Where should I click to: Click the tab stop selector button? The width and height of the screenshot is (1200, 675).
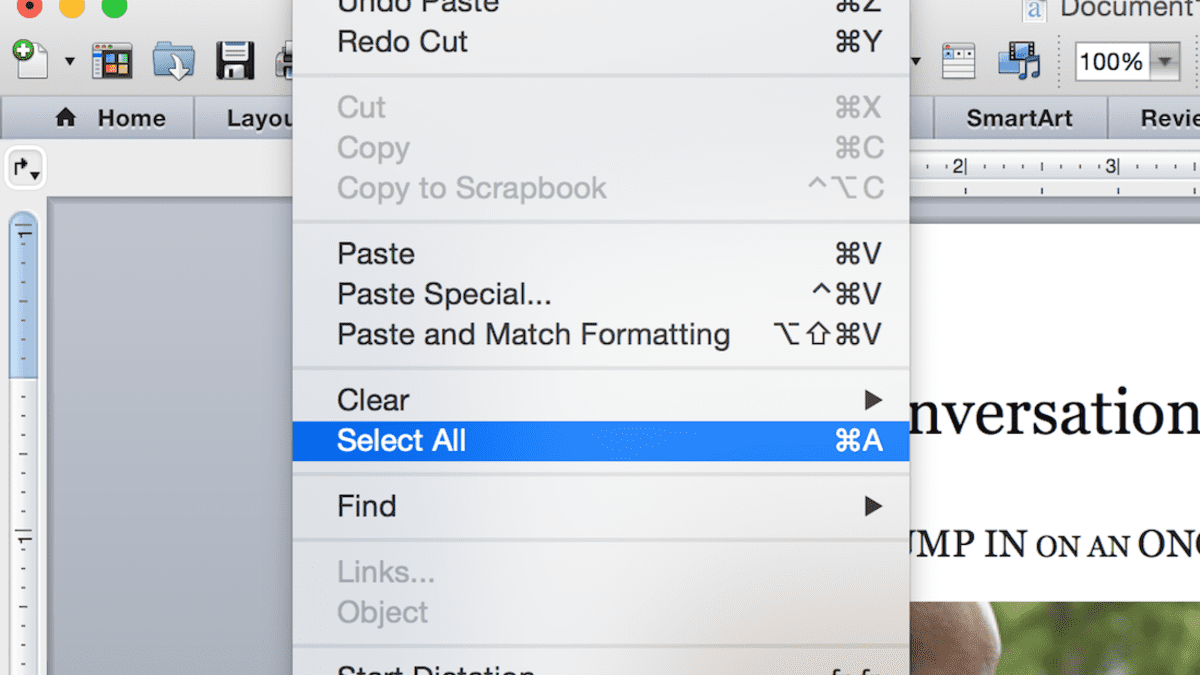(26, 169)
